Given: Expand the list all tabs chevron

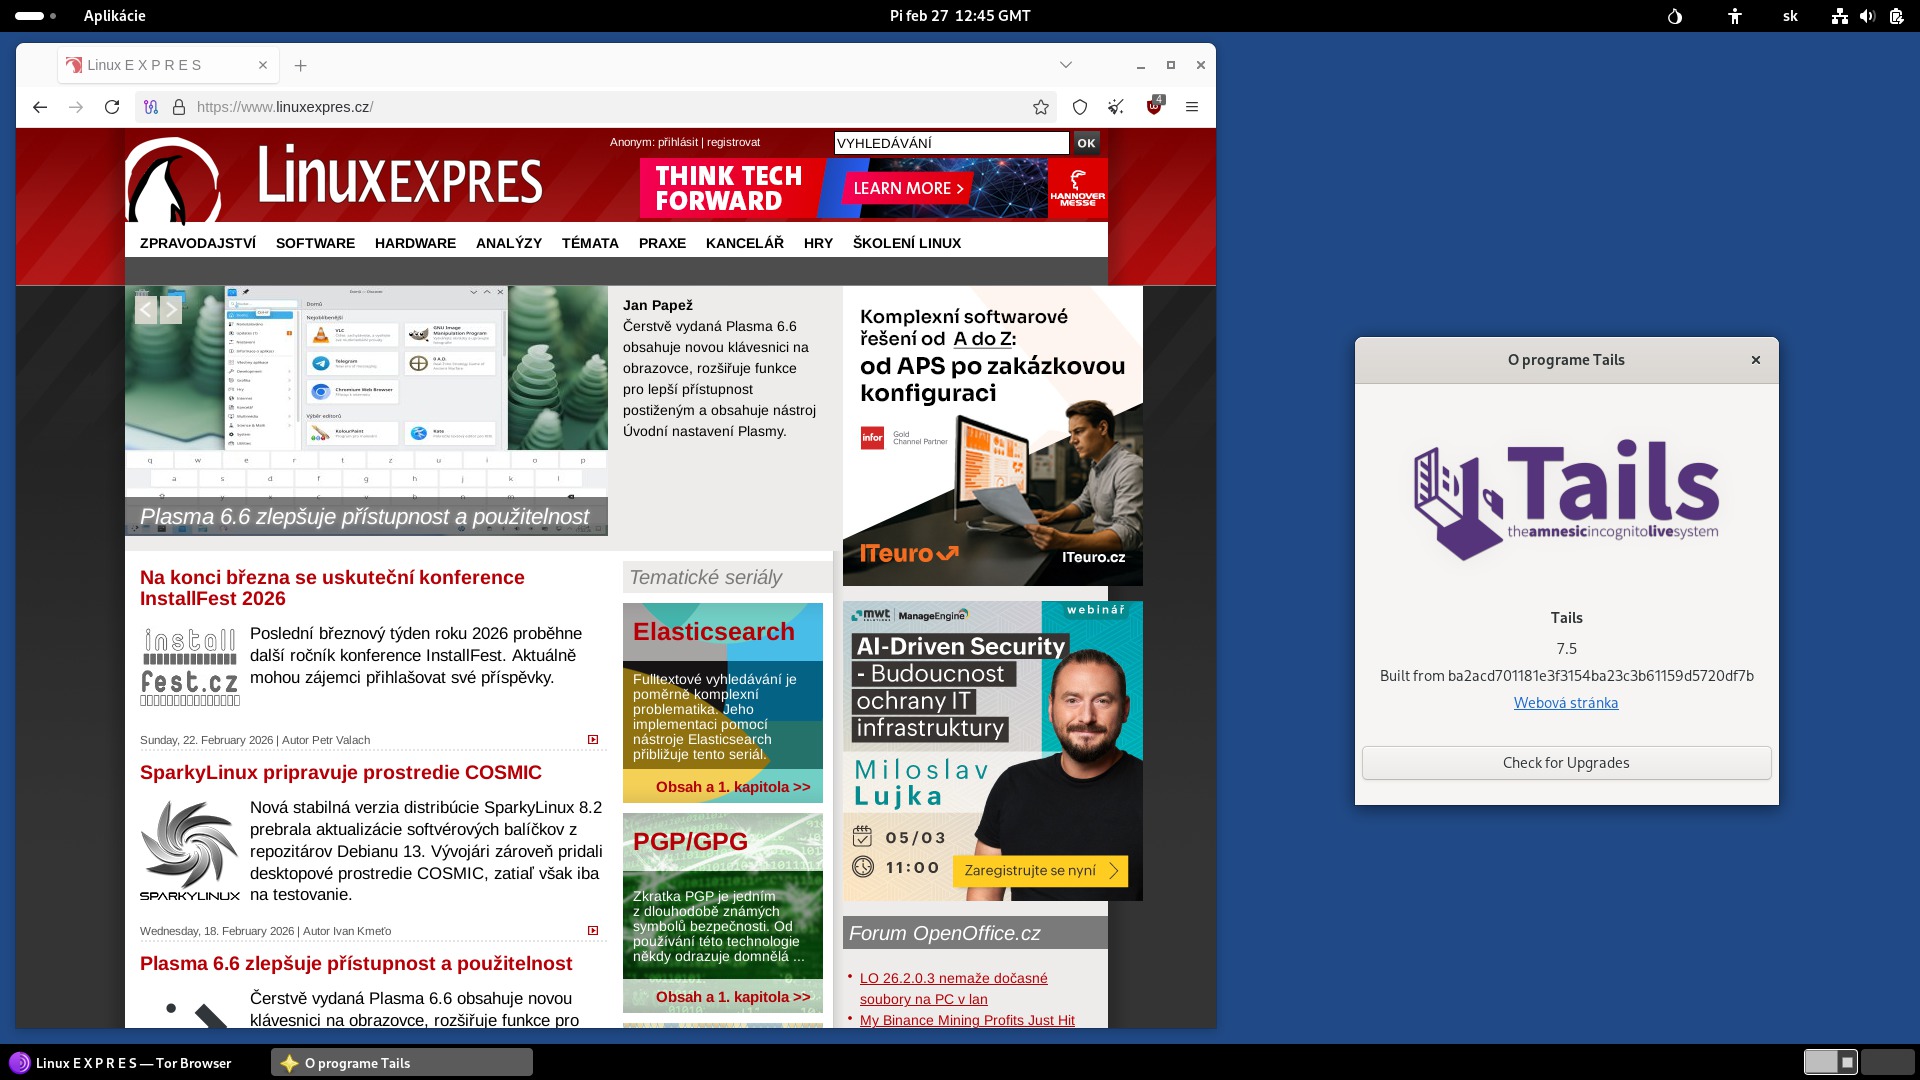Looking at the screenshot, I should click(1066, 65).
